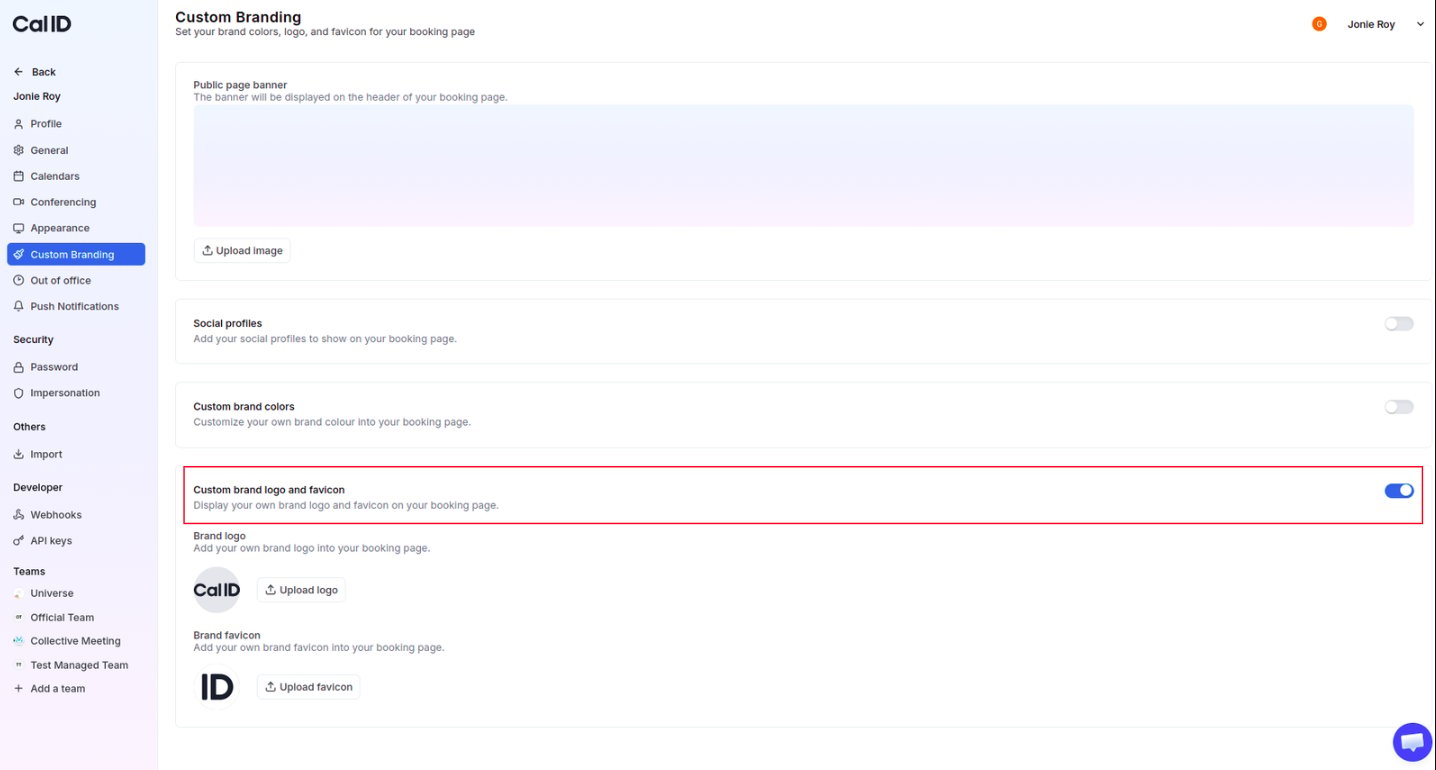This screenshot has width=1436, height=770.
Task: Click the Password lock icon
Action: (18, 367)
